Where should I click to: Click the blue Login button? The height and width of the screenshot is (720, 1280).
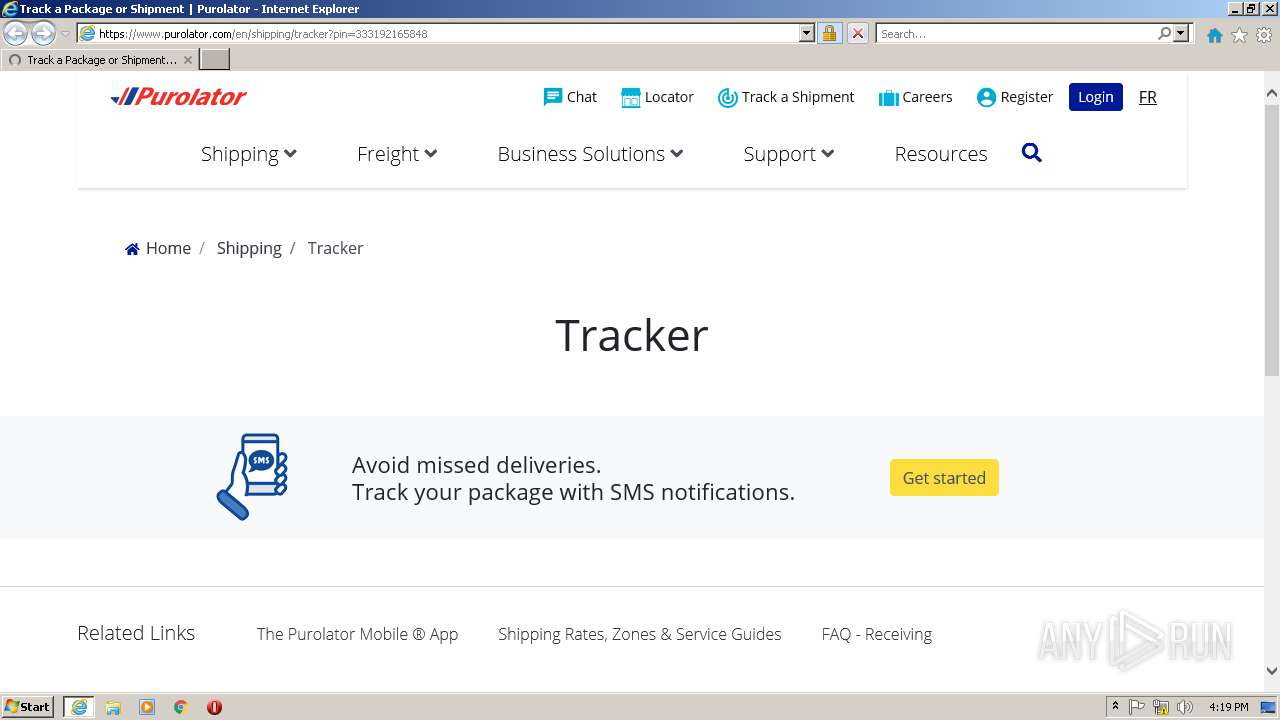click(1095, 97)
